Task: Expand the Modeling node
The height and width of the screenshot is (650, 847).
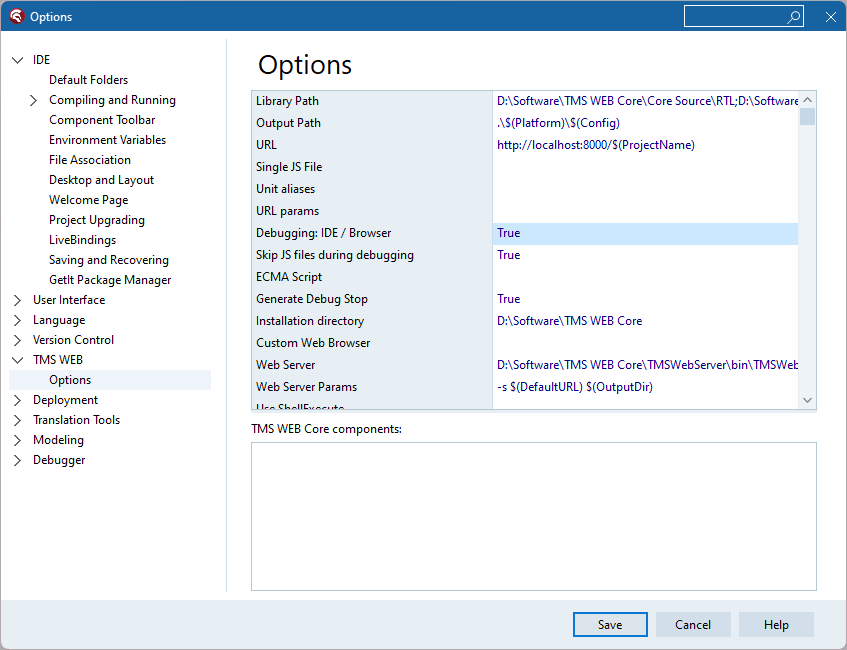Action: pos(17,440)
